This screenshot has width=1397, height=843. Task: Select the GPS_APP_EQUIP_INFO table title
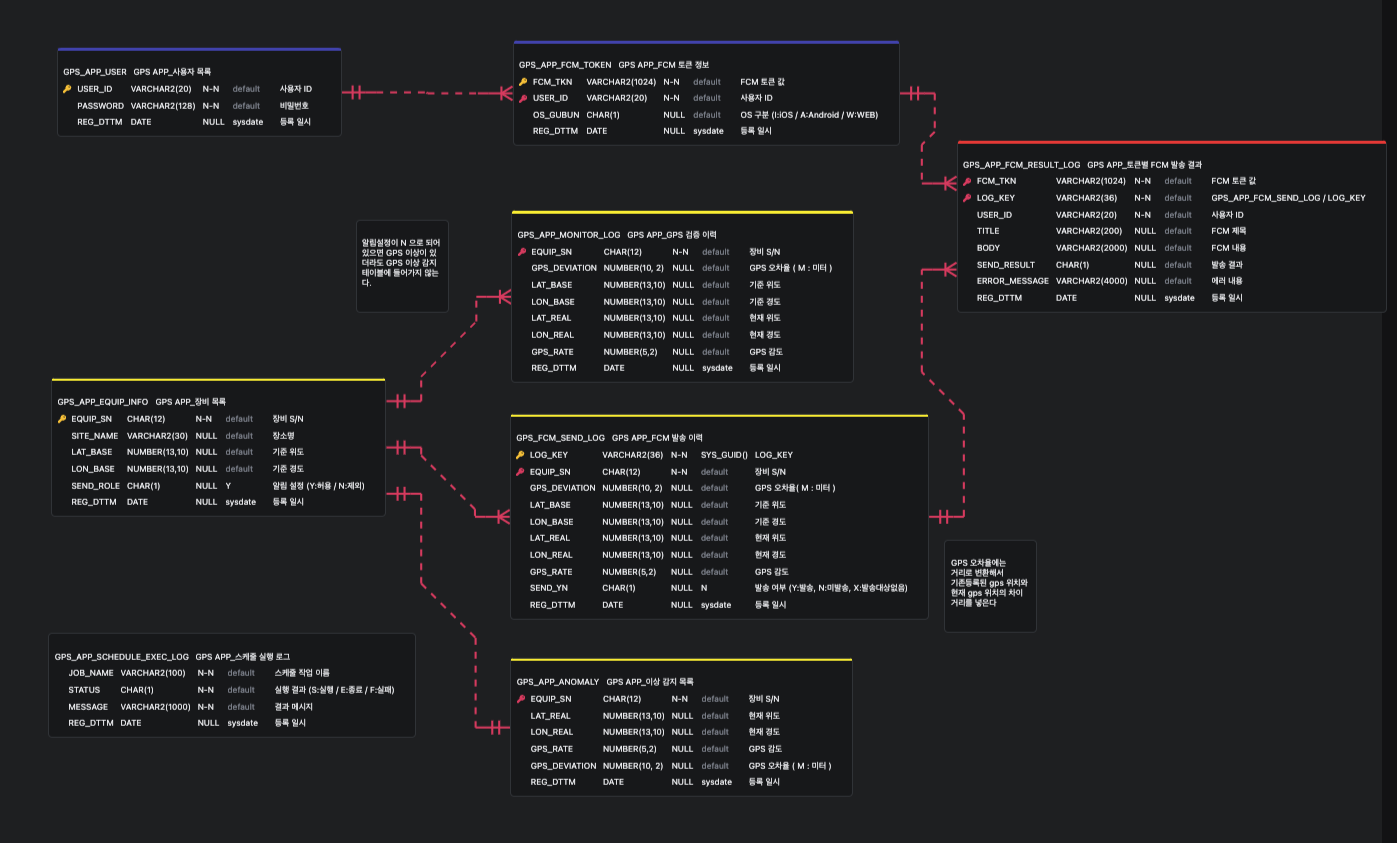point(103,402)
